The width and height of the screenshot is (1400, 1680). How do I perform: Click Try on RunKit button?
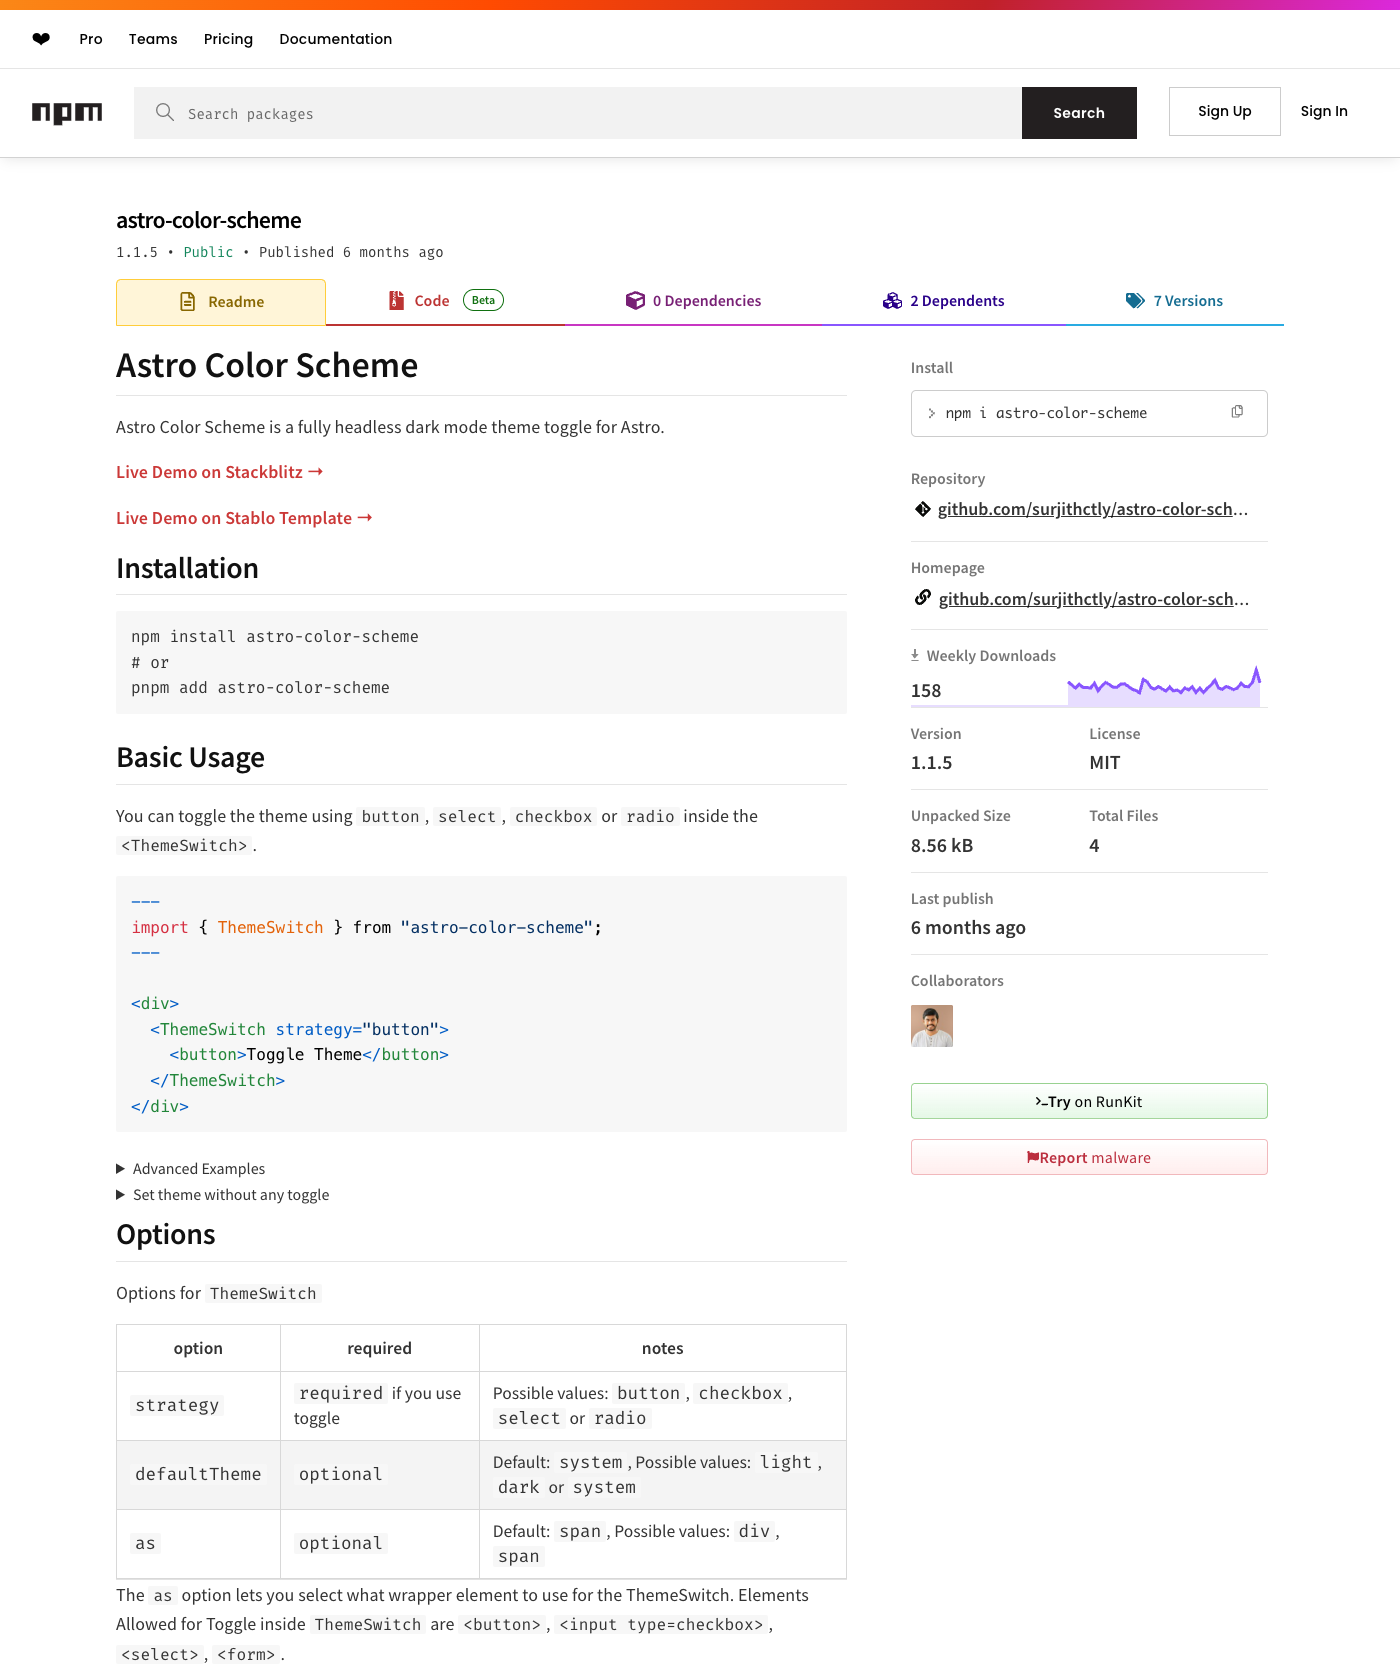[1089, 1101]
